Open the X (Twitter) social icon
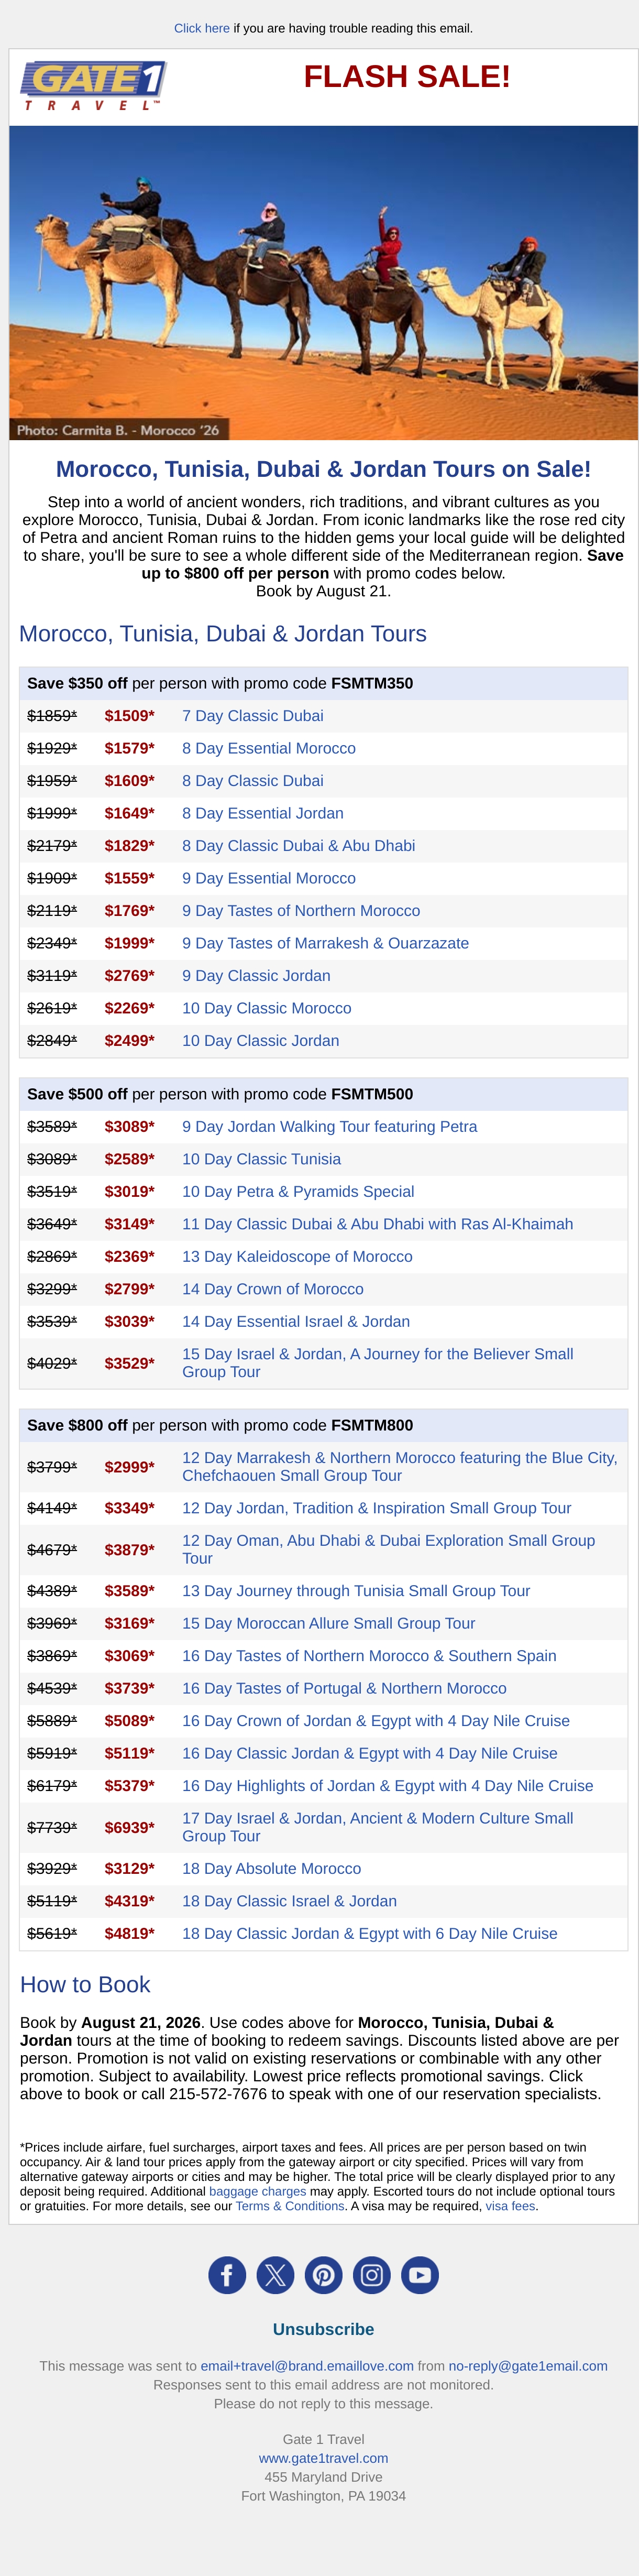The width and height of the screenshot is (639, 2576). coord(275,2275)
